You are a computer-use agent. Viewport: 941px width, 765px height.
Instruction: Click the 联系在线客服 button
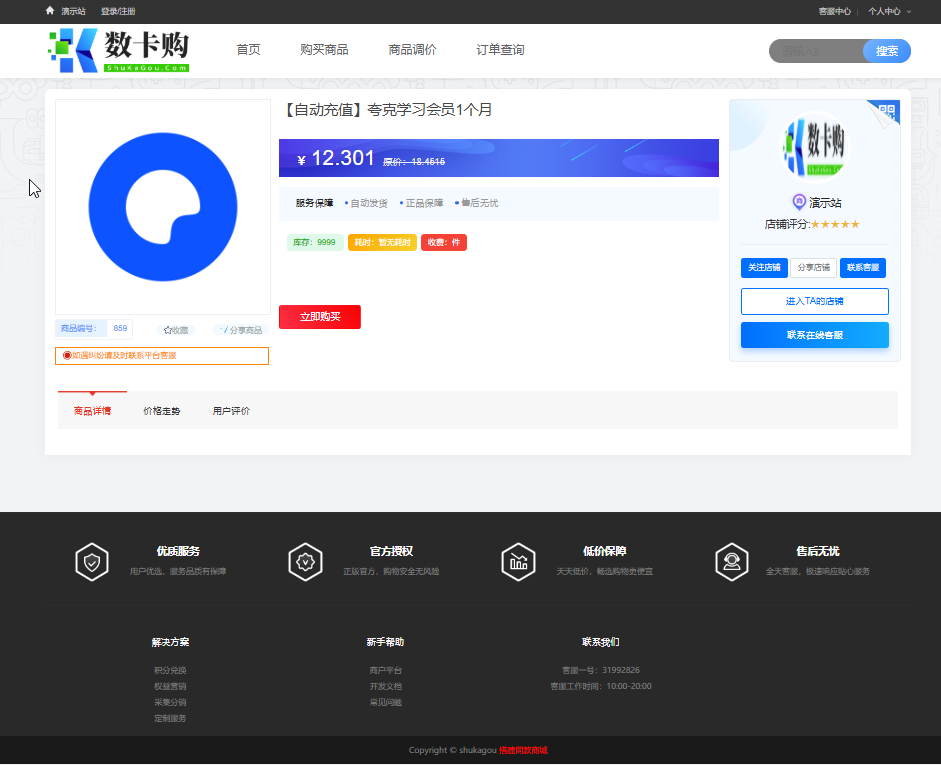814,335
